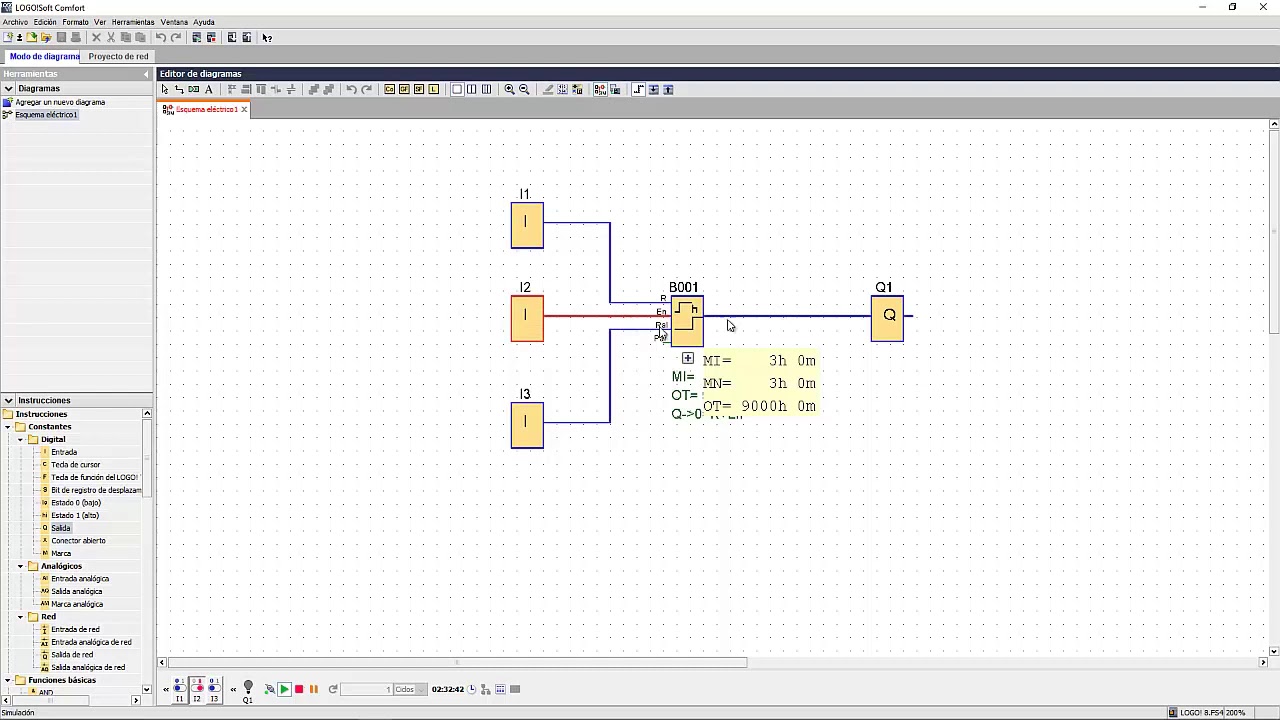
Task: Collapse the Herramientas panel with the arrow
Action: (147, 74)
